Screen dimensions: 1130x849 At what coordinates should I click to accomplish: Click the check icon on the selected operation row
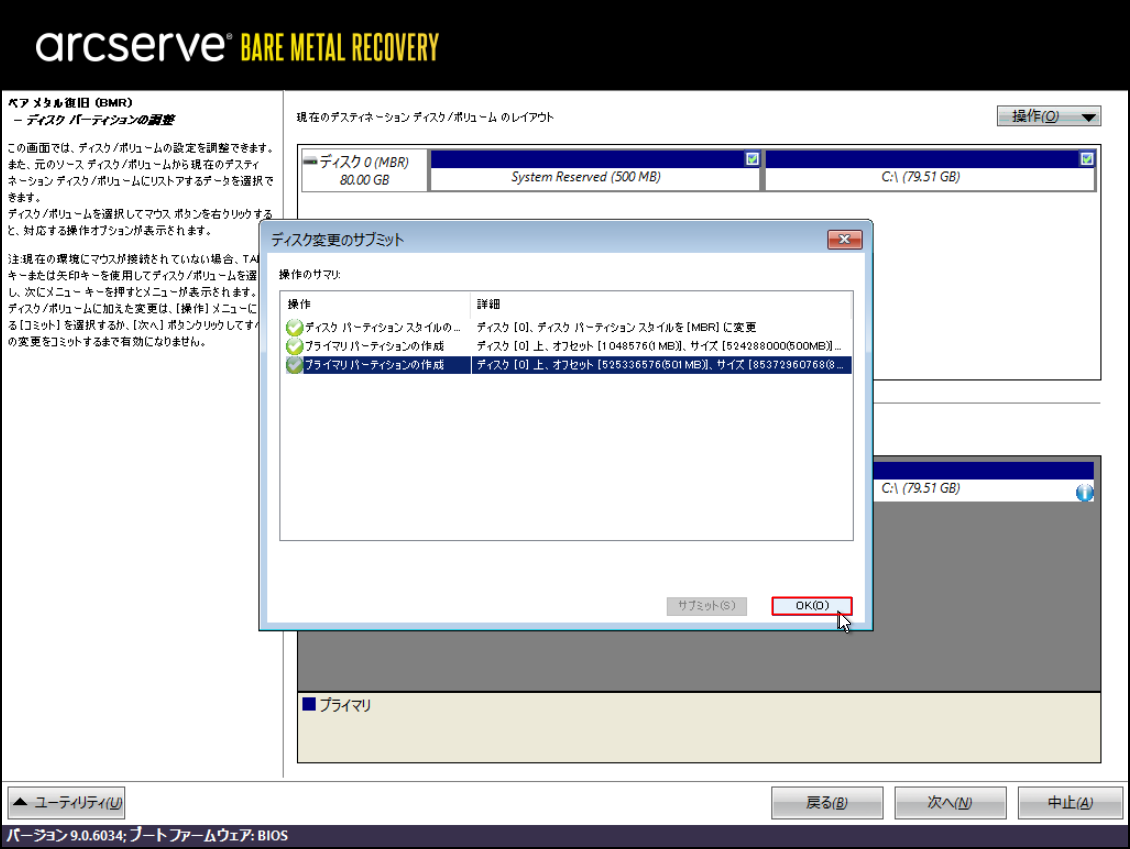coord(294,366)
